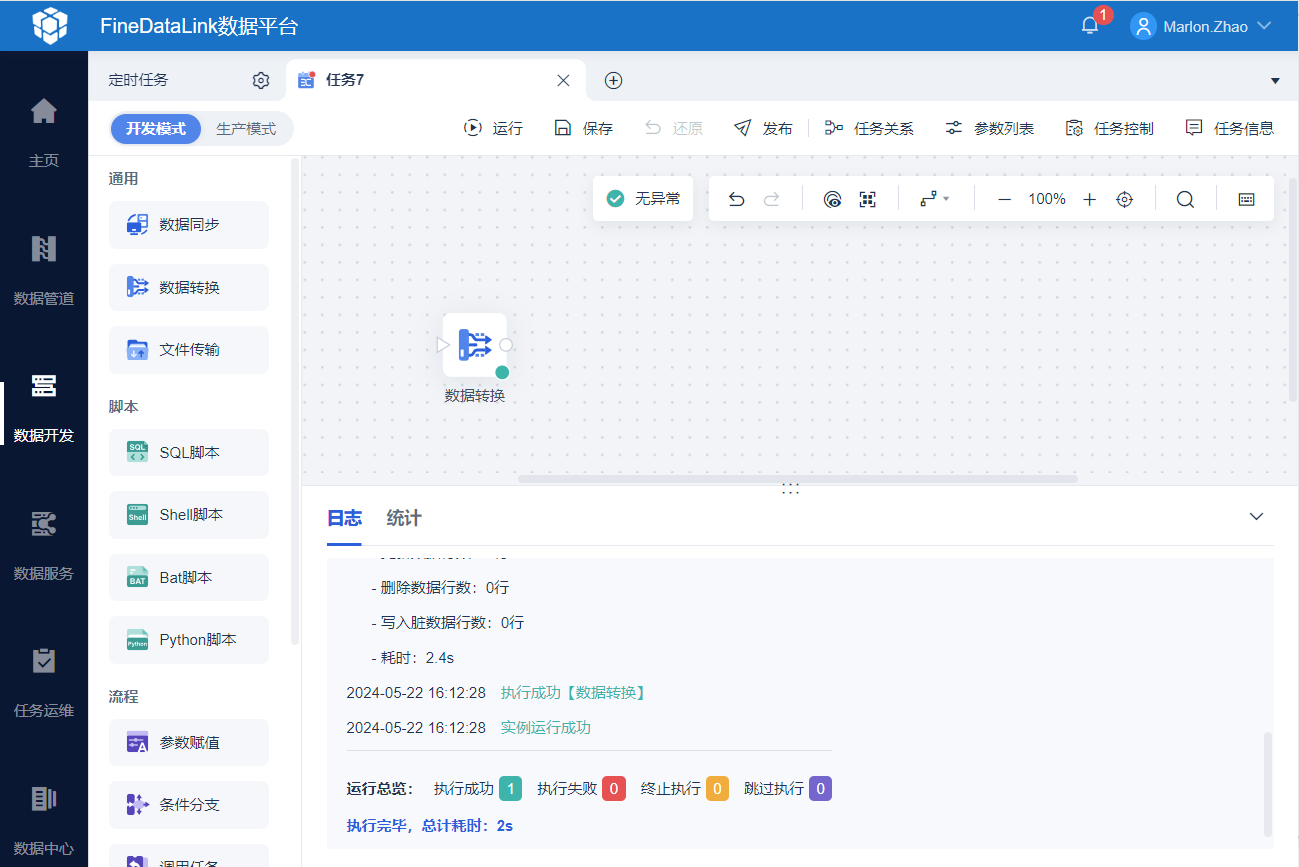Select the 数据同步 component

189,225
